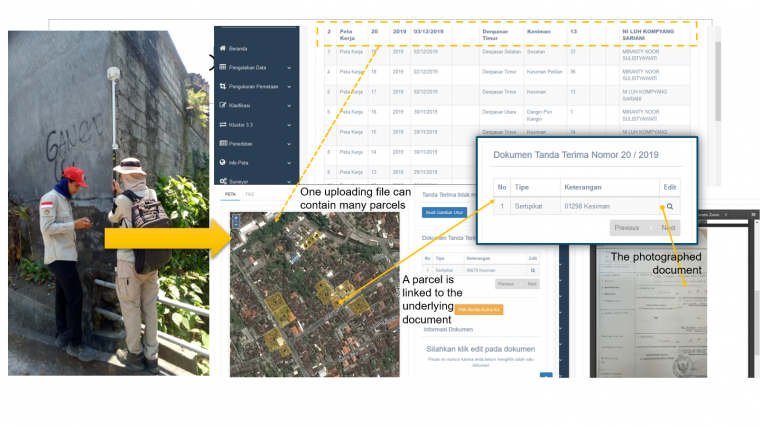760x428 pixels.
Task: Expand the Info Peta menu chevron
Action: [x=289, y=163]
